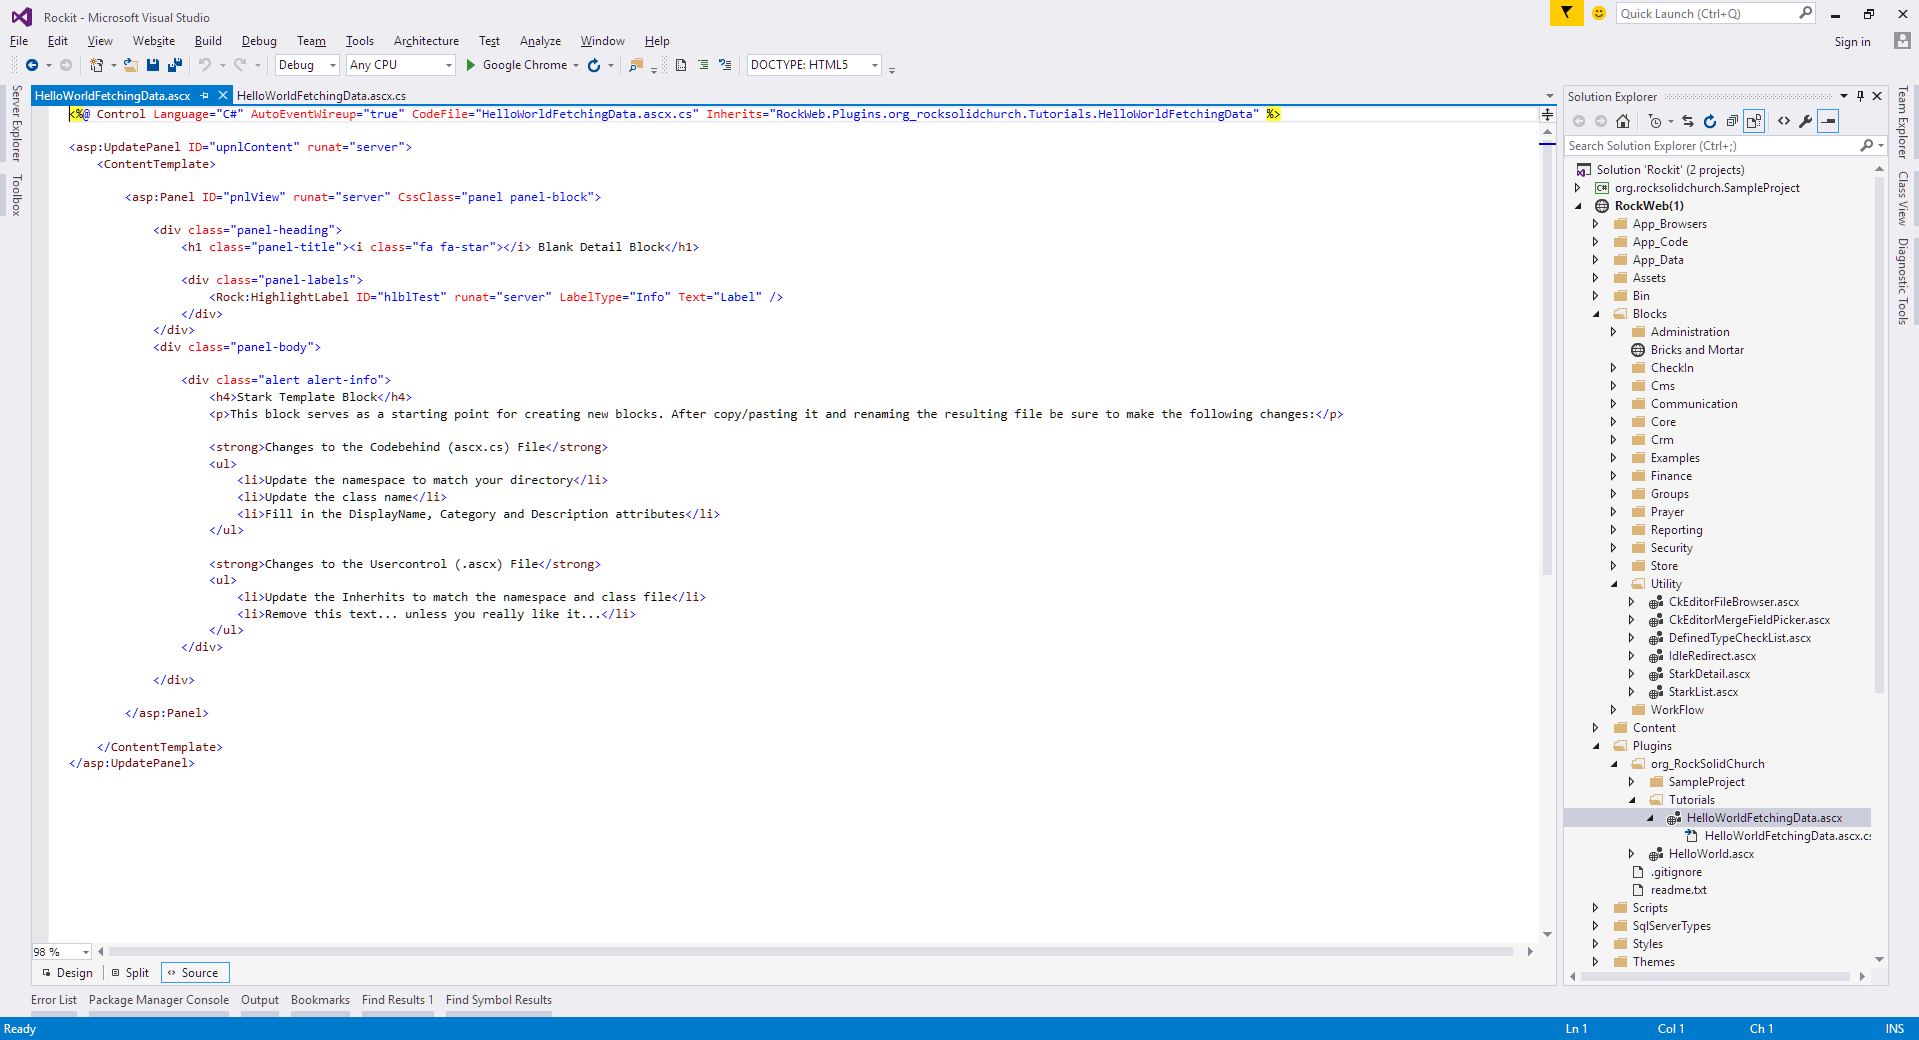
Task: Open the Build menu
Action: [x=208, y=41]
